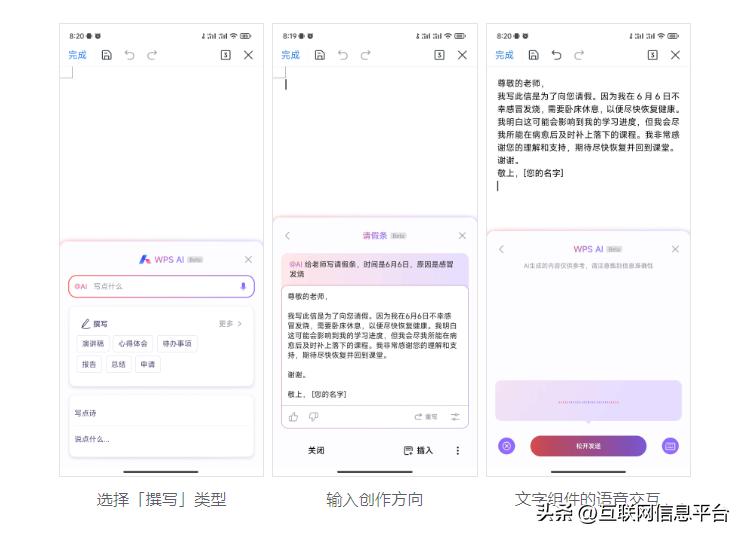
Task: Tap 插入 to insert the note
Action: (x=418, y=451)
